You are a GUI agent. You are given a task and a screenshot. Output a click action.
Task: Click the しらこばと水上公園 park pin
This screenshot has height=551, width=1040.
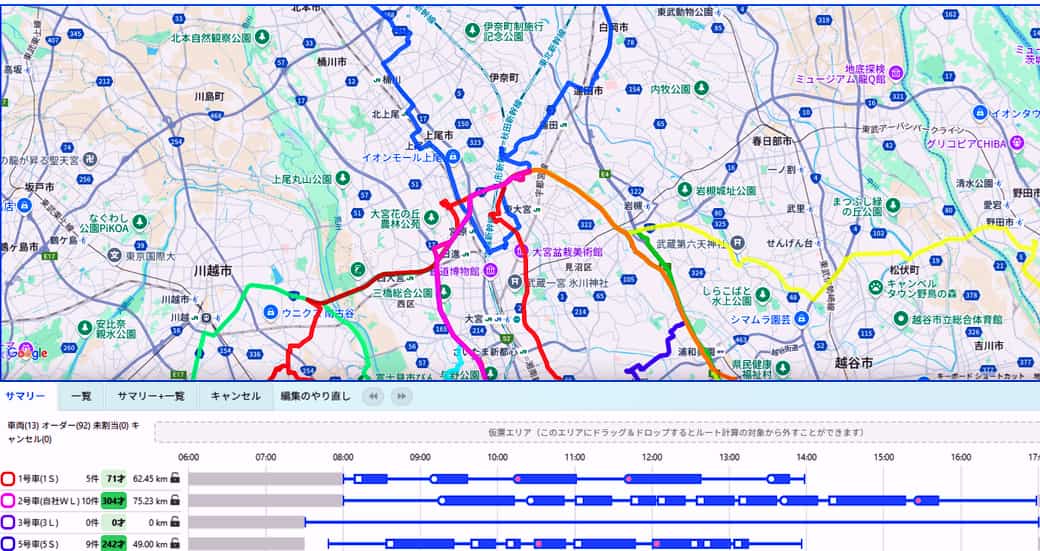pyautogui.click(x=763, y=294)
